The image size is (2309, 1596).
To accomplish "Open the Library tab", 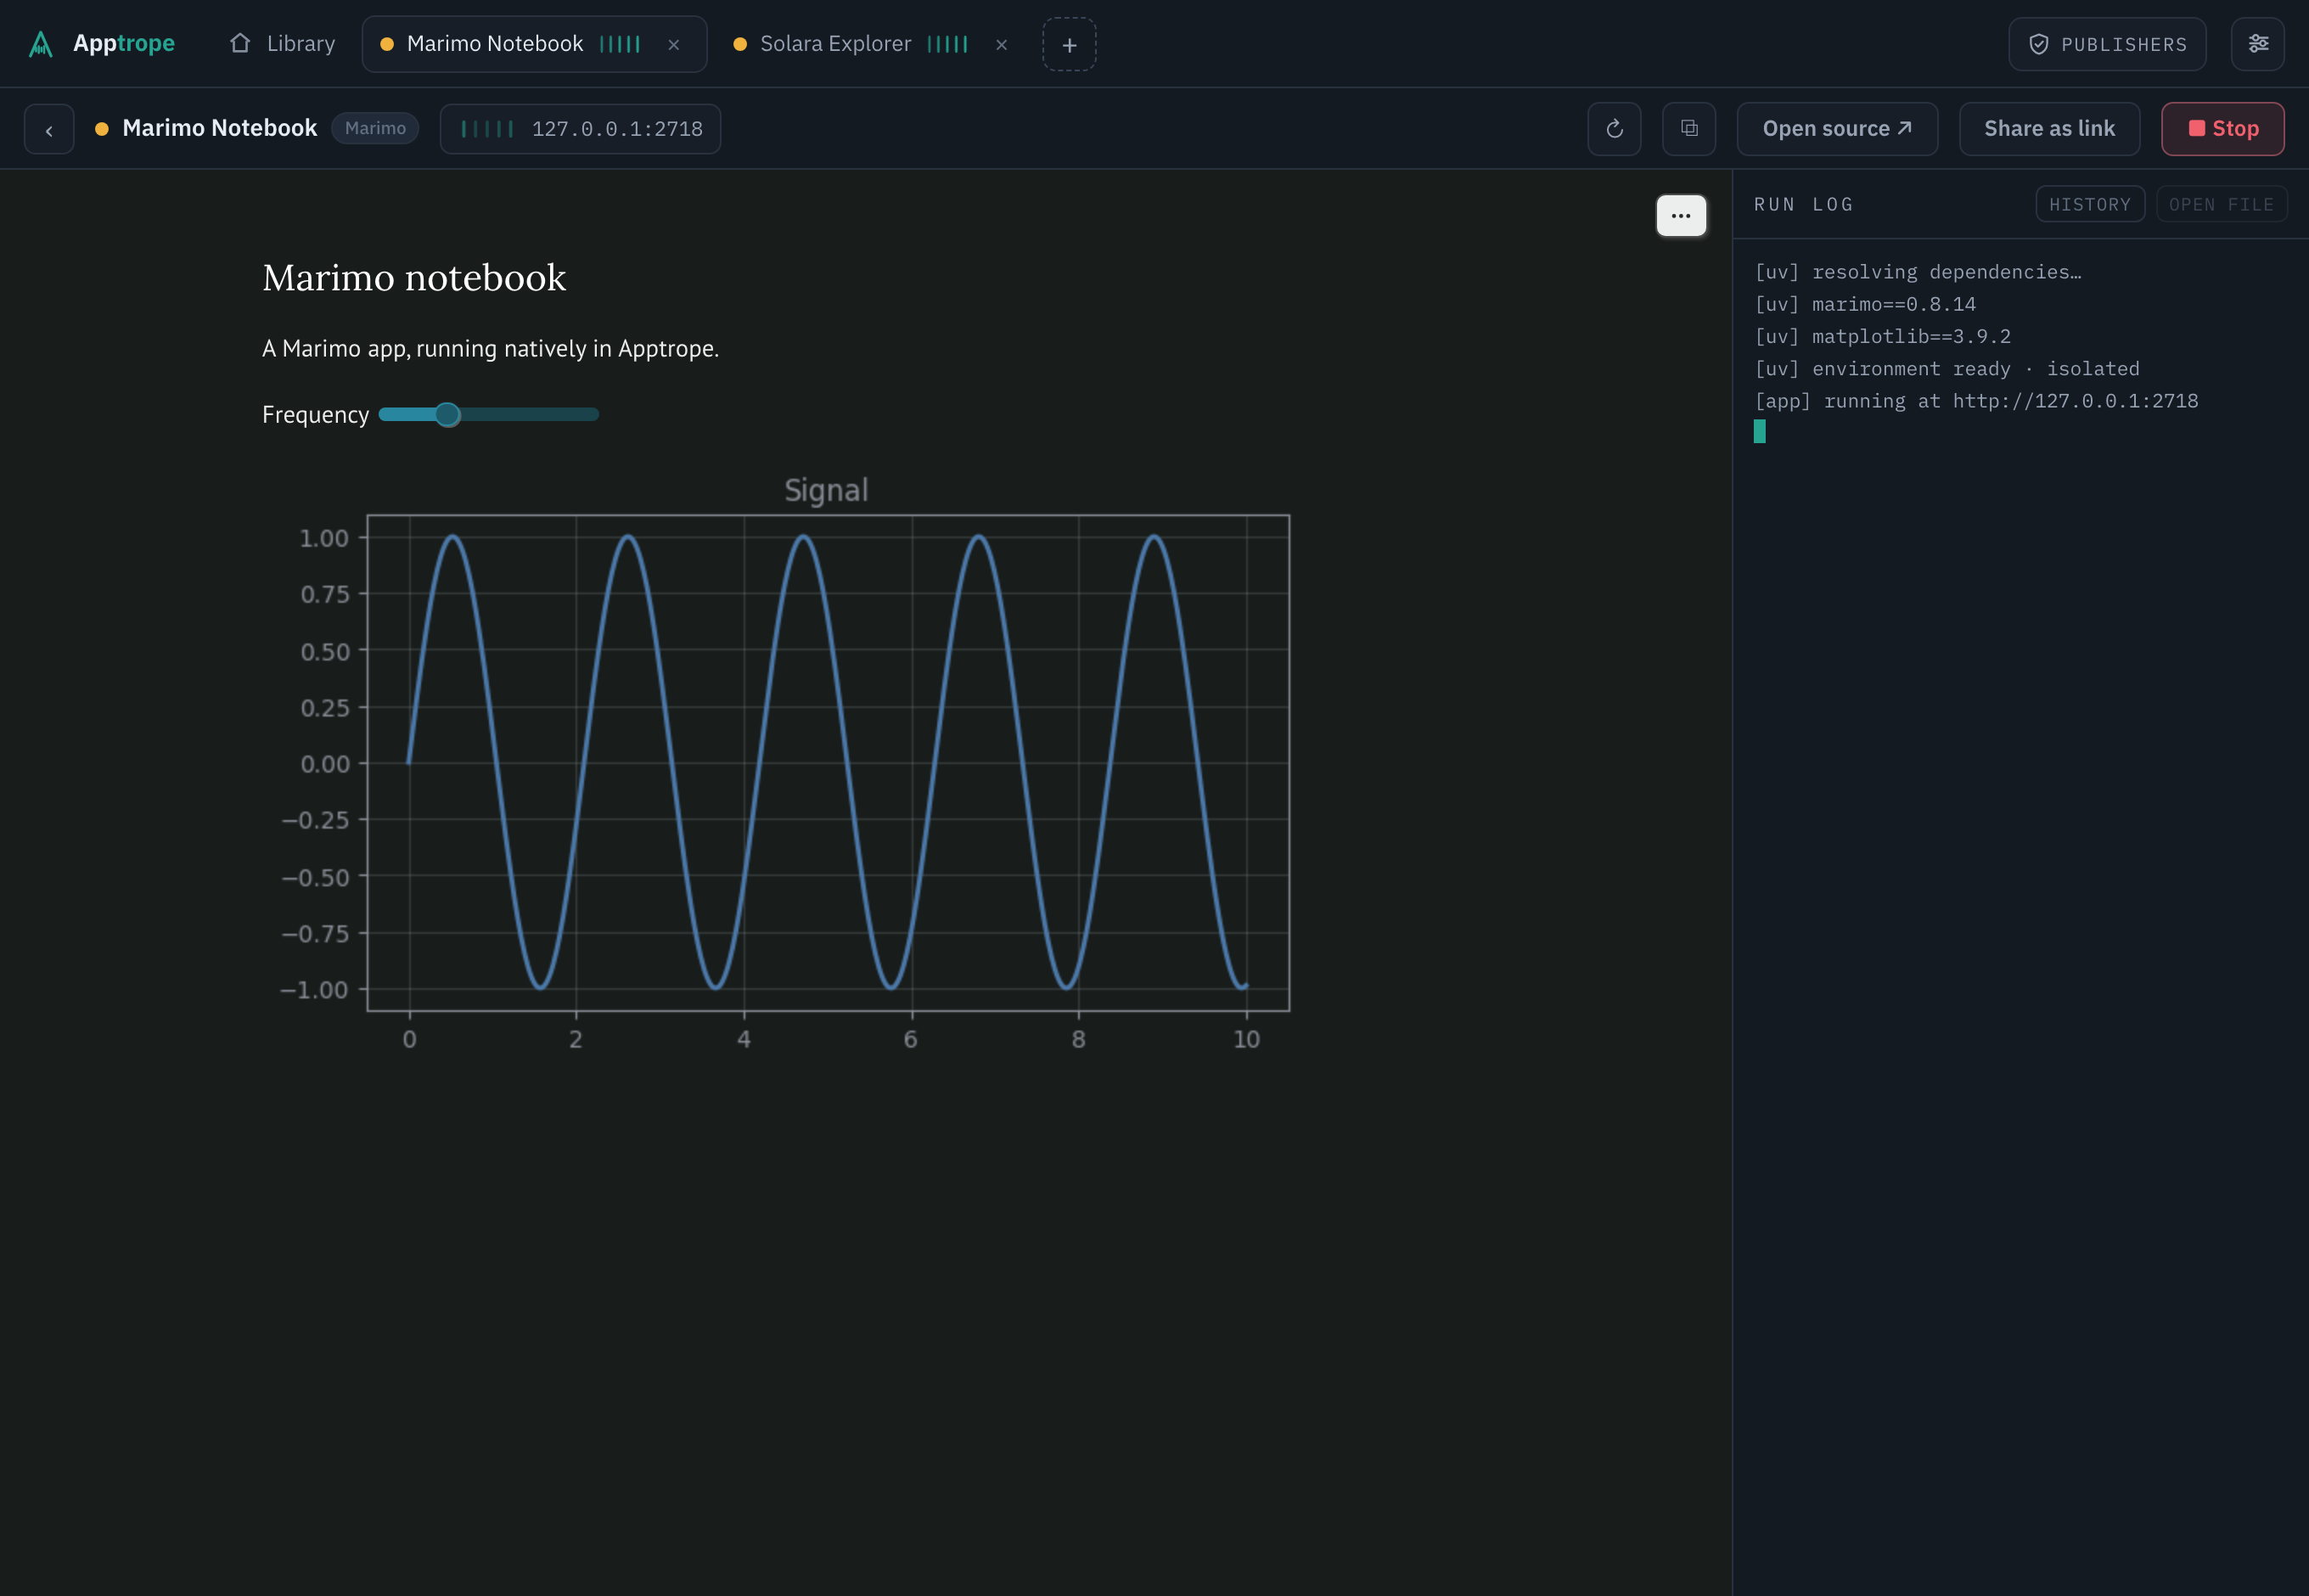I will coord(282,44).
